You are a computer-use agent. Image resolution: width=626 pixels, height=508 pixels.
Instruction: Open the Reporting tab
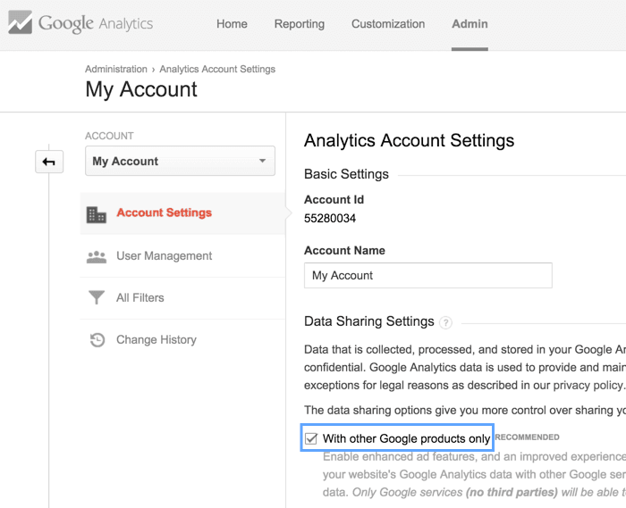click(x=299, y=24)
